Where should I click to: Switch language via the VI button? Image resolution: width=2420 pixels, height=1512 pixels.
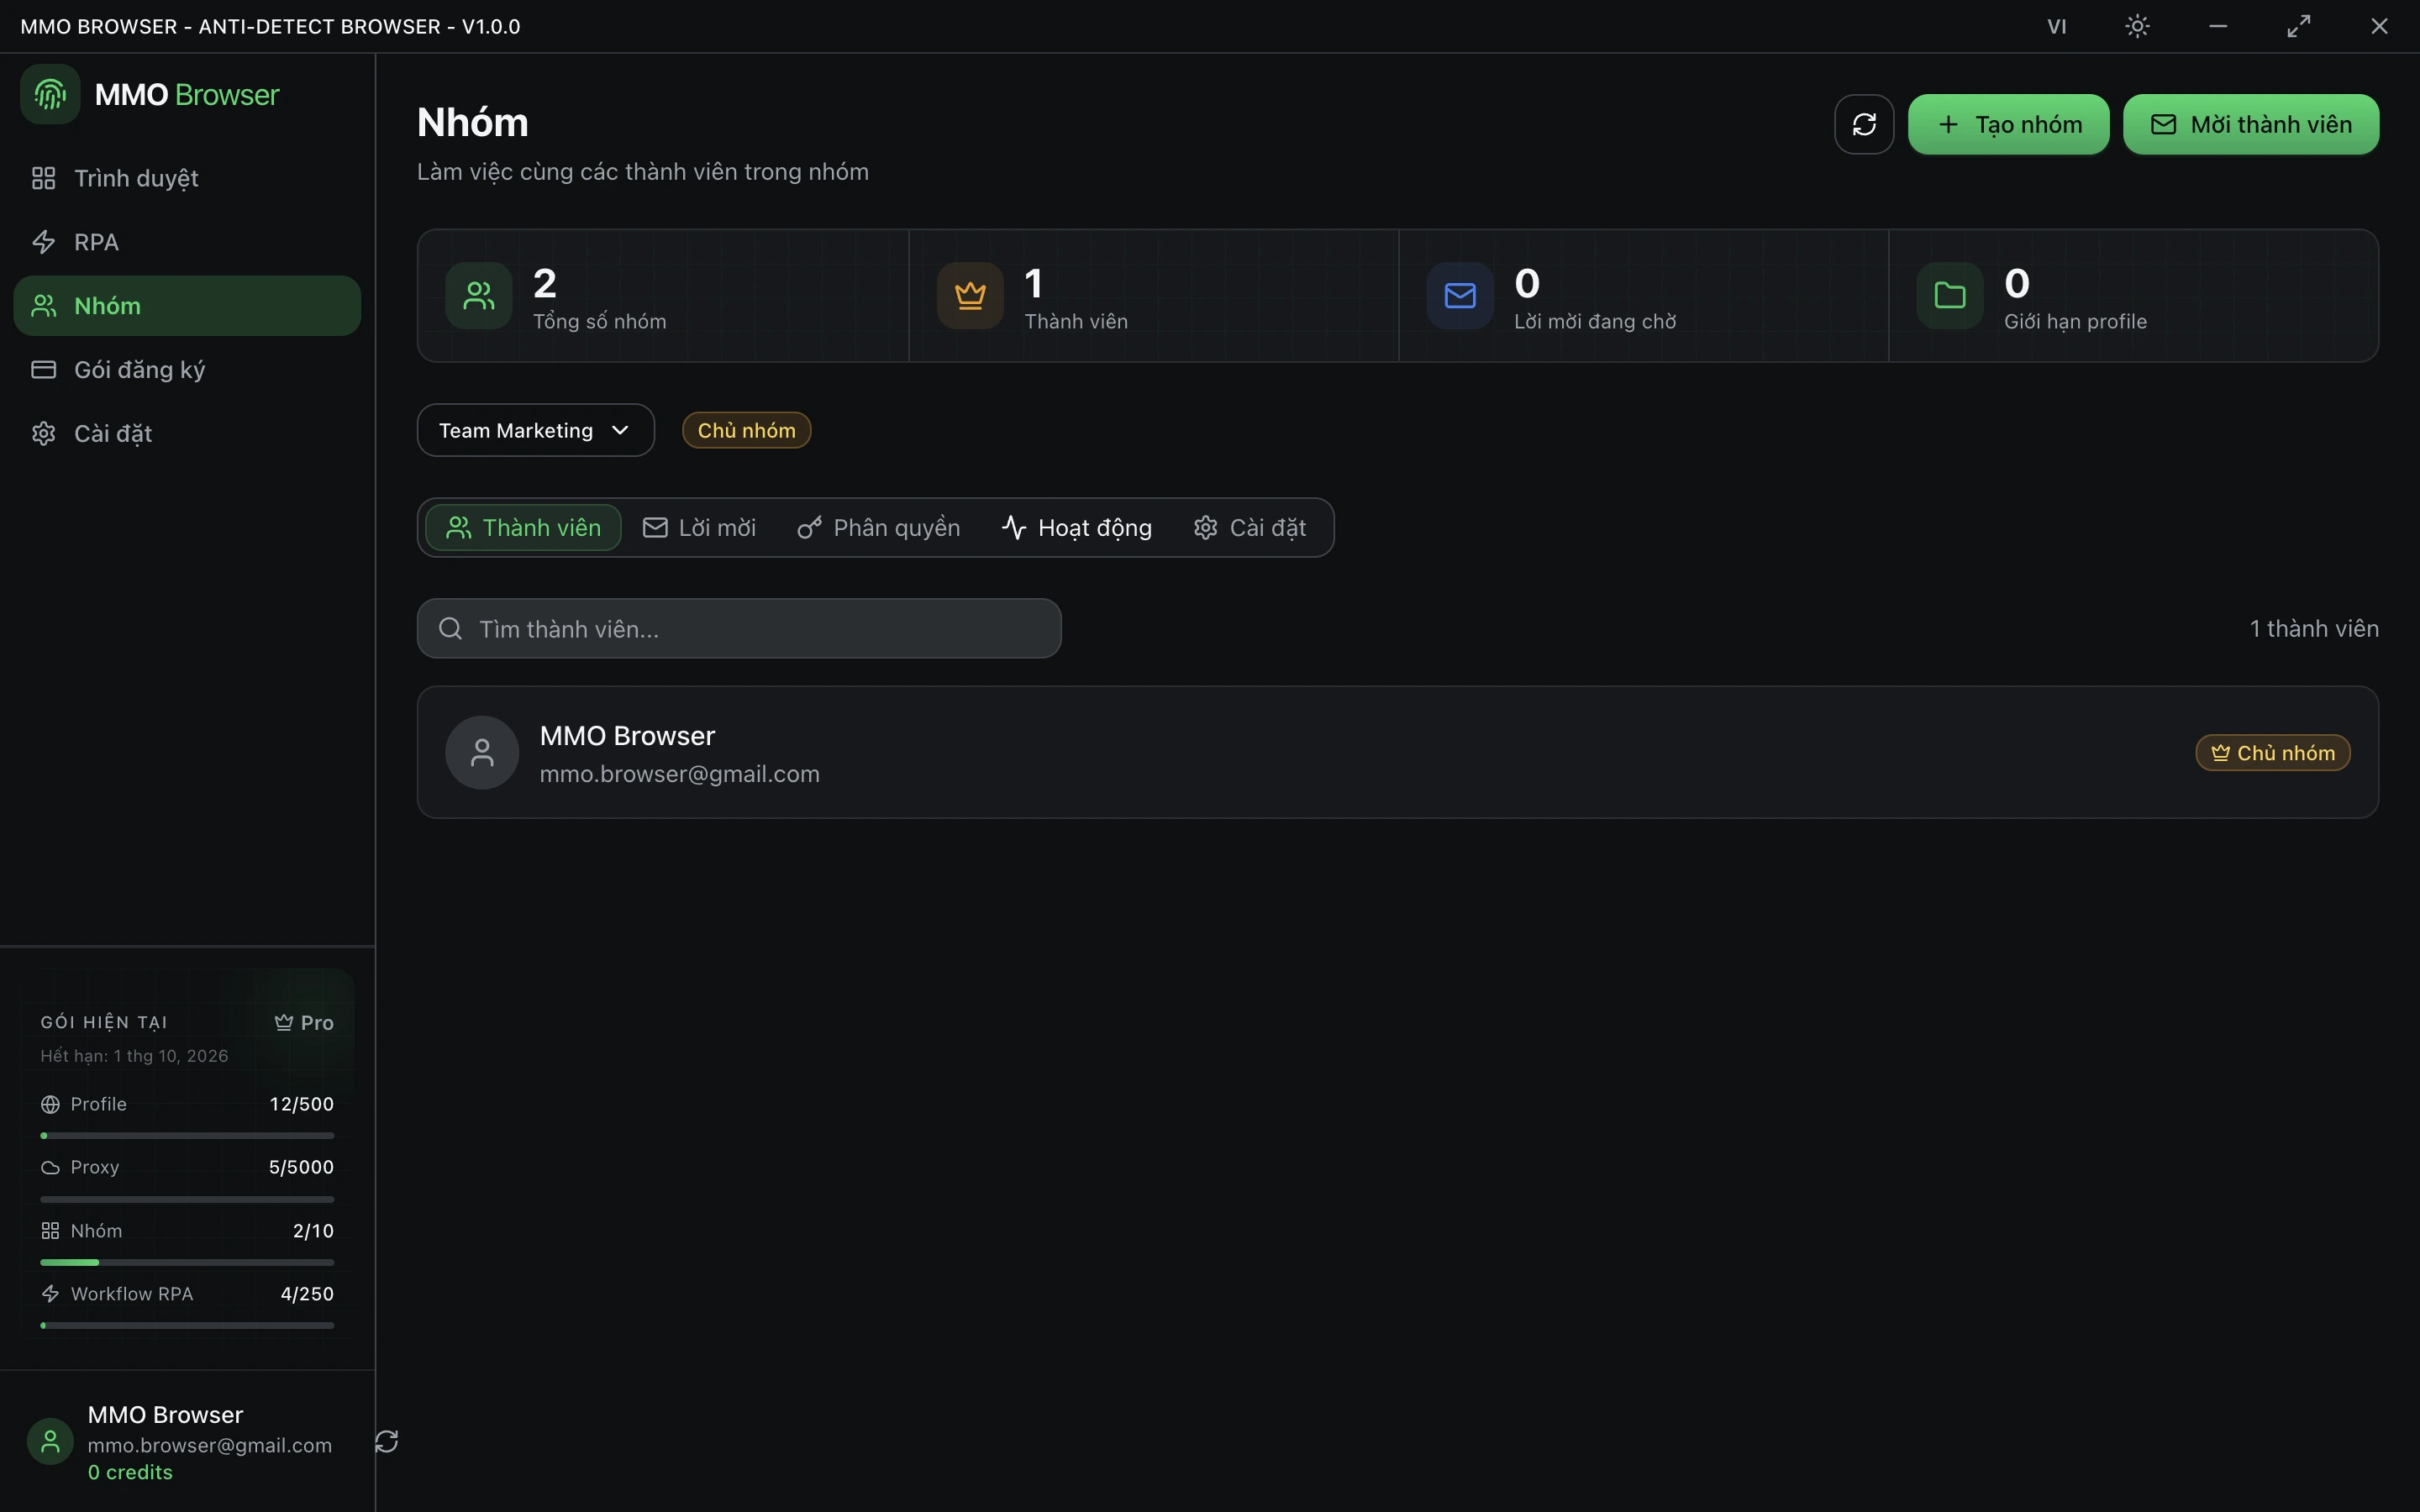(x=2057, y=26)
